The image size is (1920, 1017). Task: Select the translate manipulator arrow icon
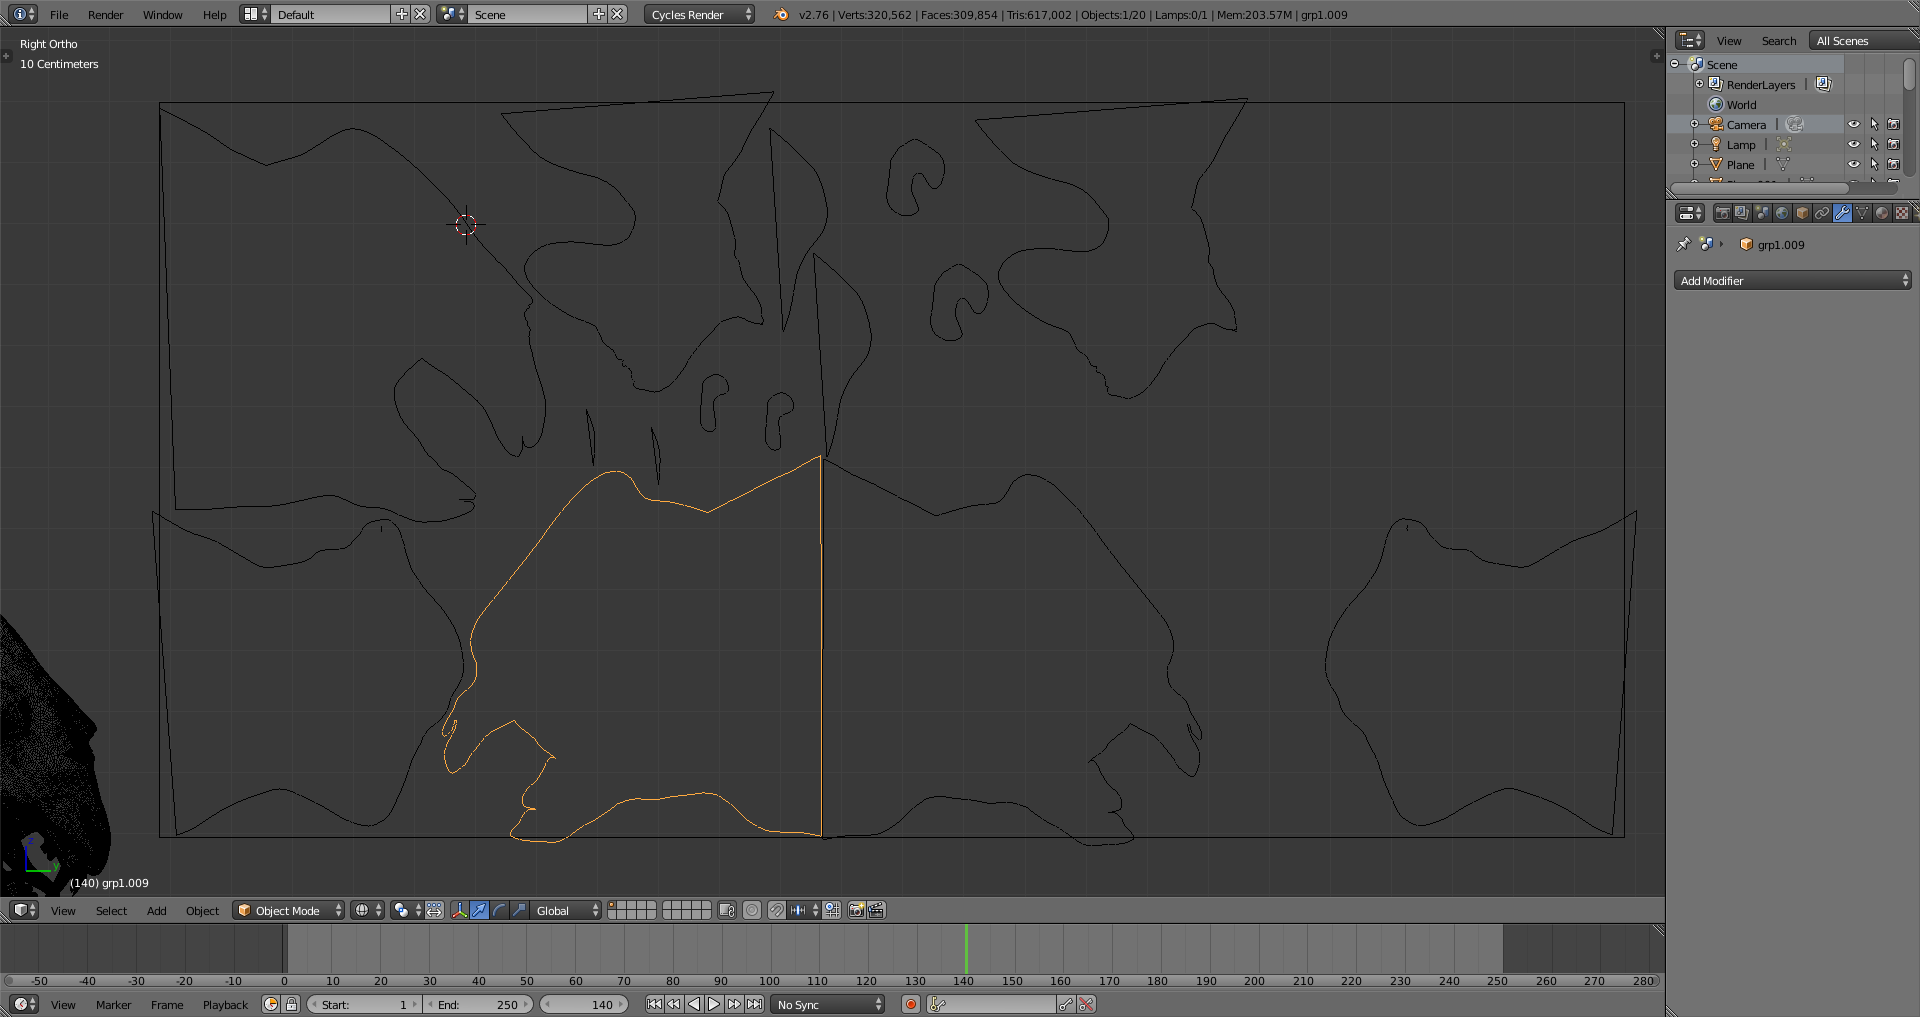[x=479, y=910]
